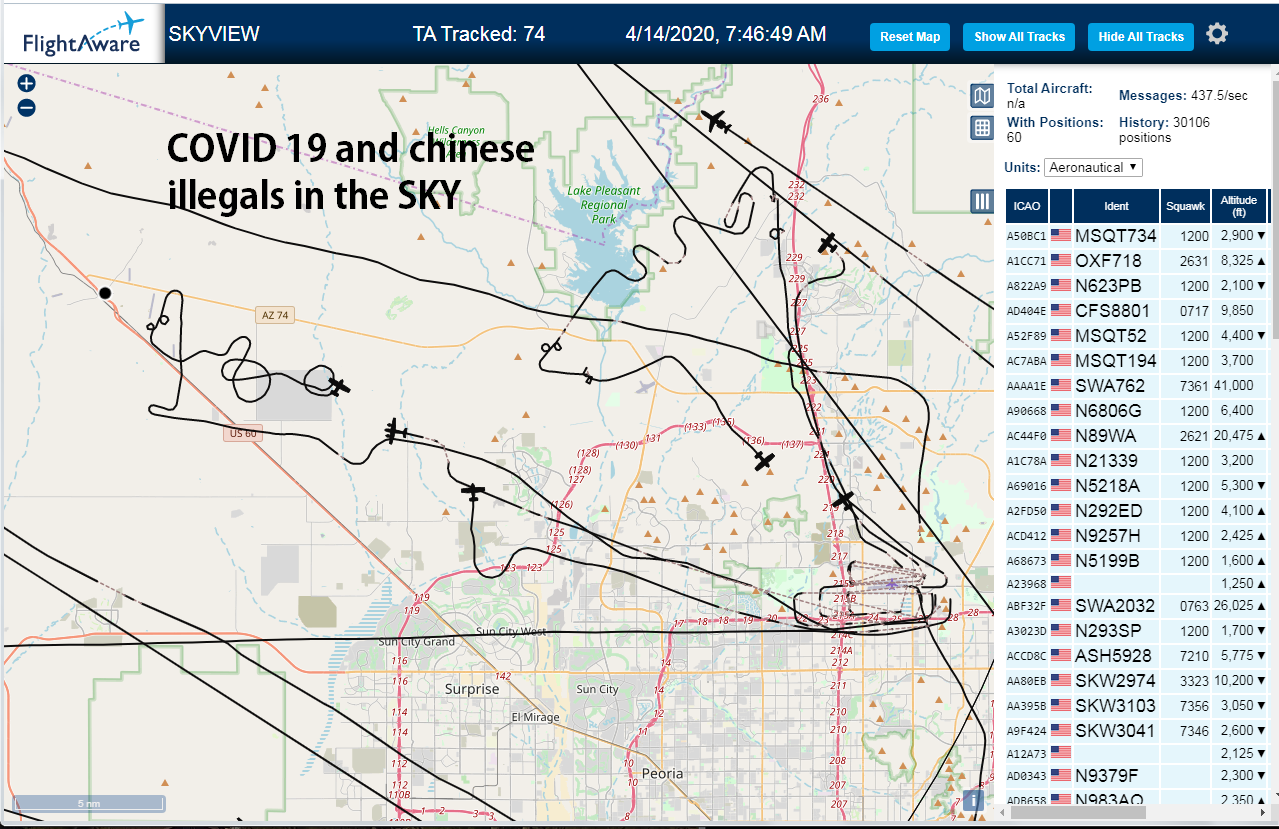Open the settings gear
Screen dimensions: 1279x829
[x=1216, y=34]
